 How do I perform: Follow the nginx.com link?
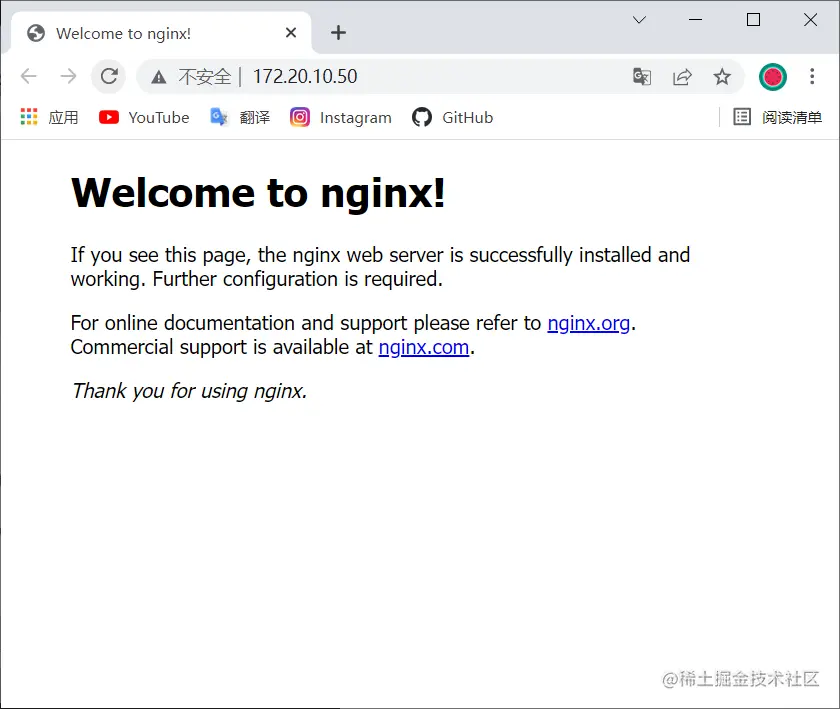424,347
